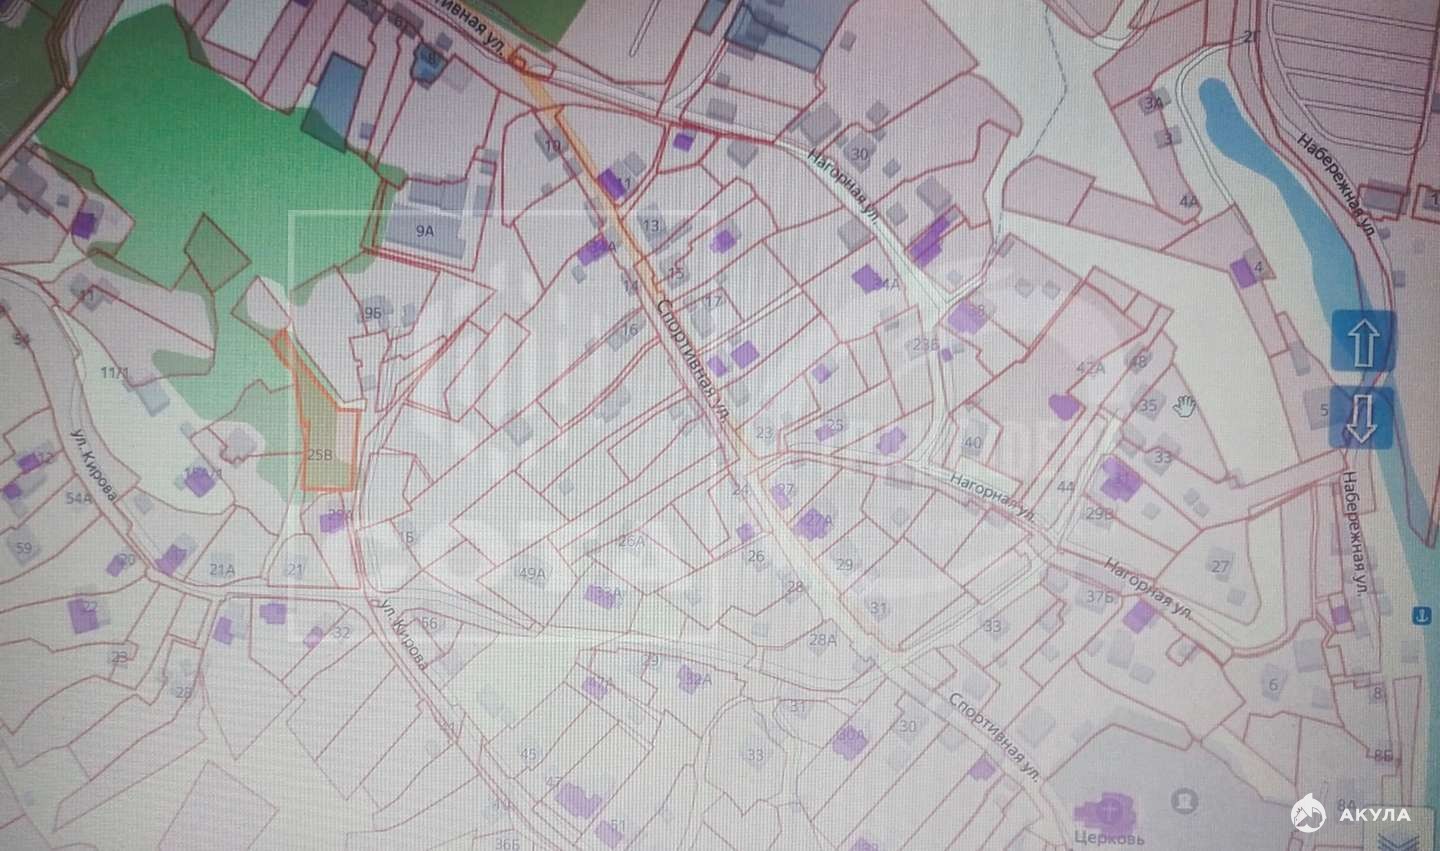Click house number 42А
This screenshot has width=1440, height=851.
pos(1089,368)
